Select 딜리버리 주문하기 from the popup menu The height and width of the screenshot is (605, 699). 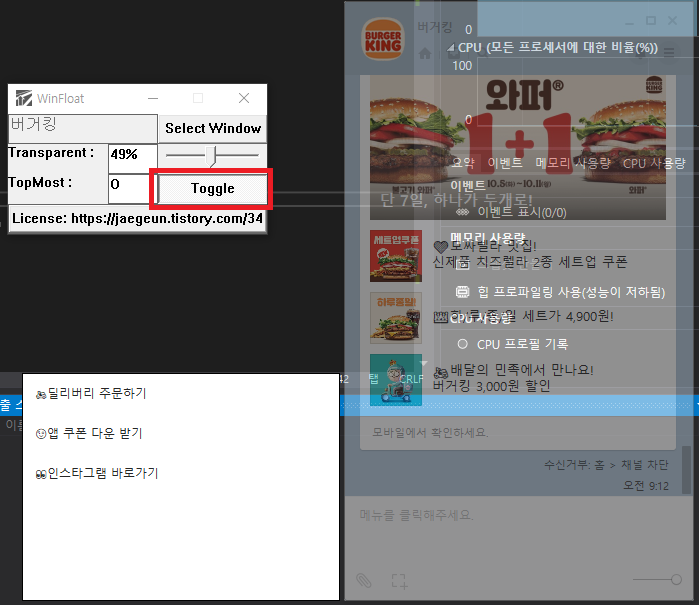(91, 393)
